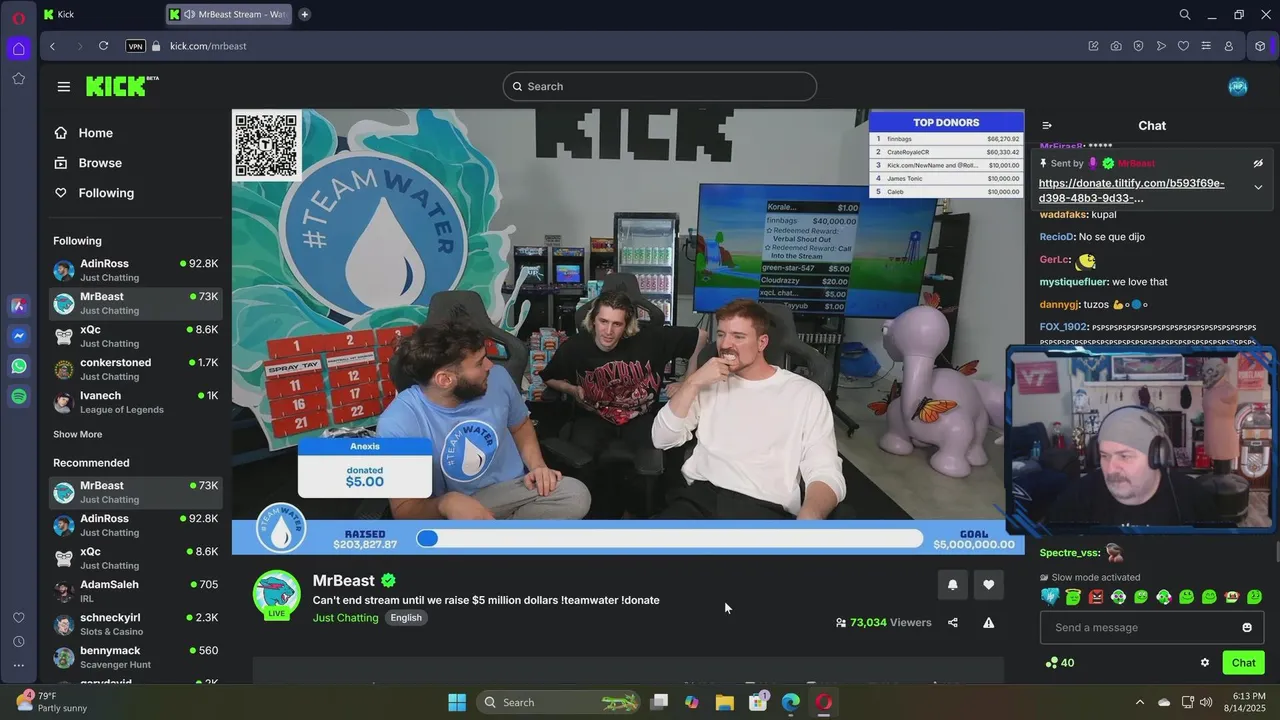Open the Opera sidebar home icon

(x=19, y=48)
